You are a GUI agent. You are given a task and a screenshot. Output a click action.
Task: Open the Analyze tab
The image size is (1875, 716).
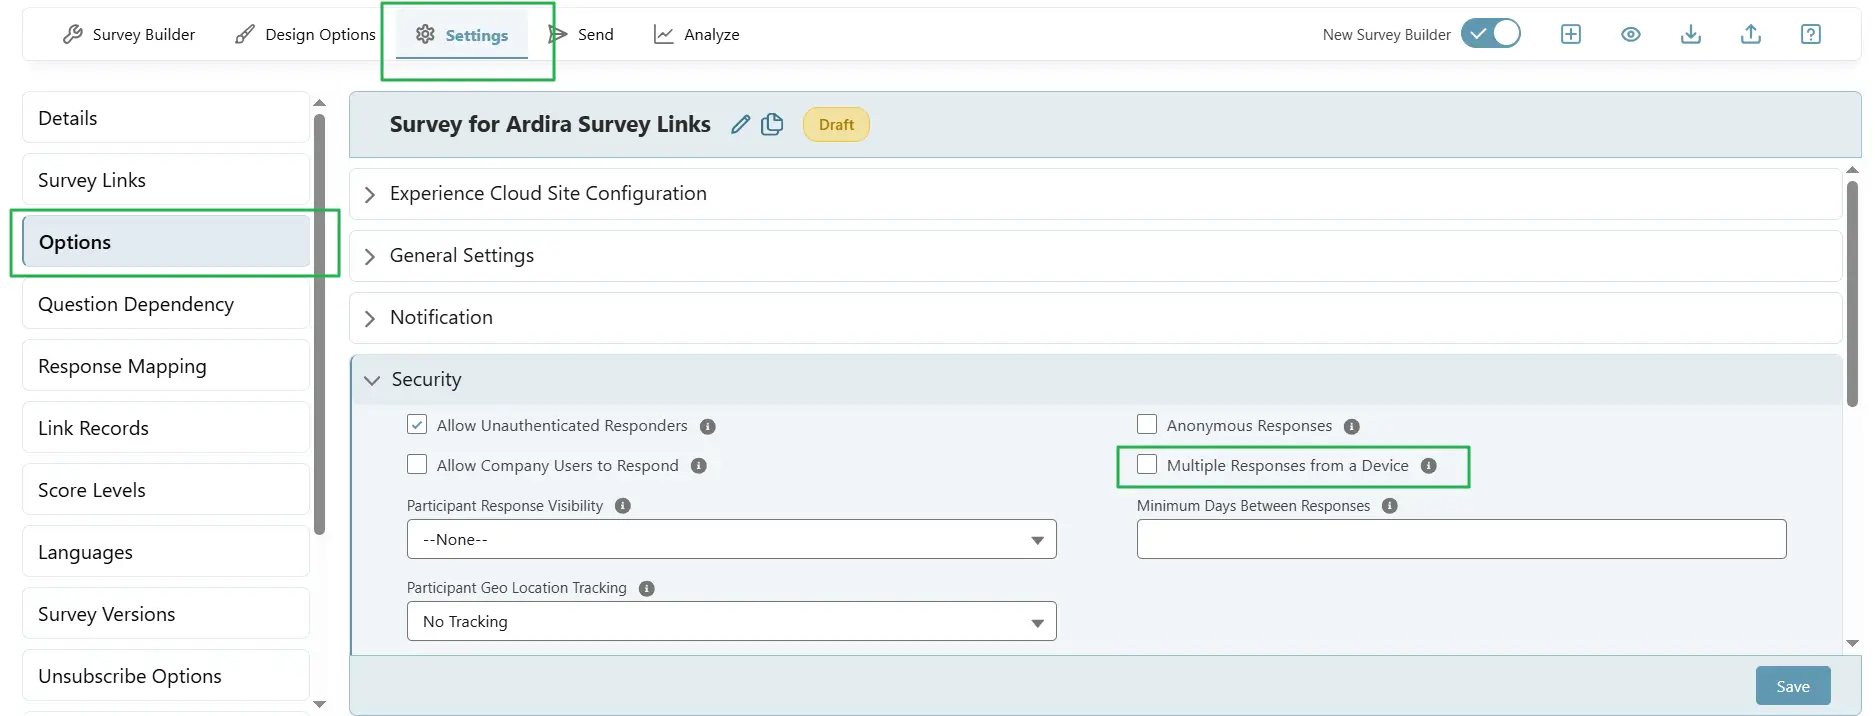[x=696, y=35]
